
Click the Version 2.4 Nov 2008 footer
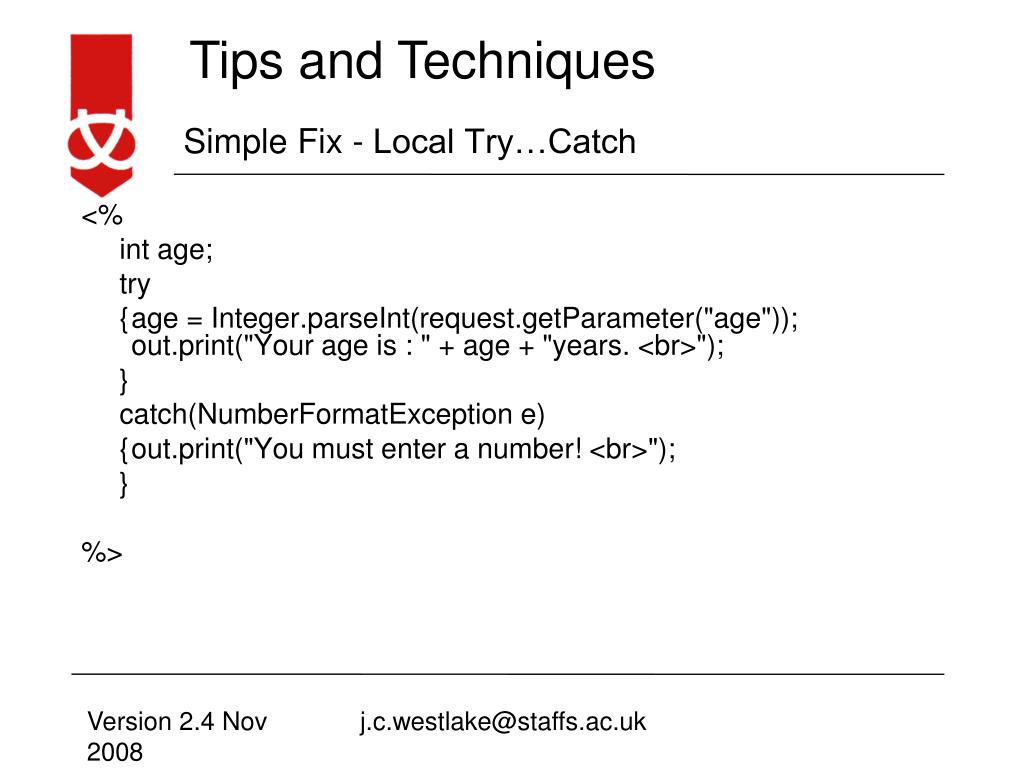pos(177,737)
